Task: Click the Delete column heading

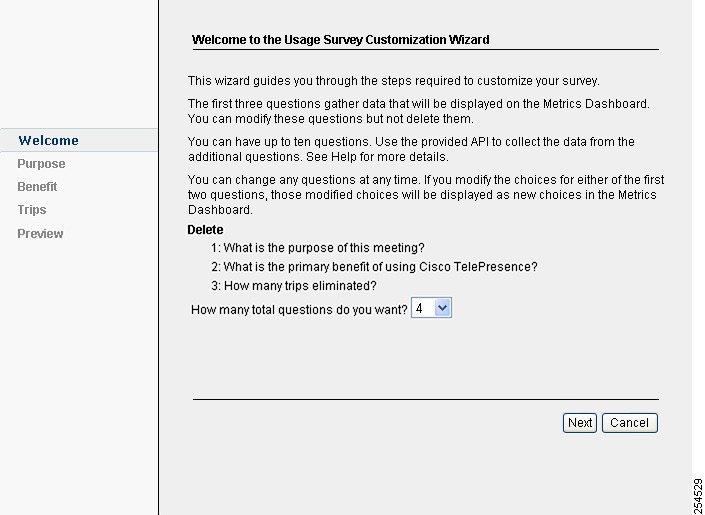Action: click(205, 230)
